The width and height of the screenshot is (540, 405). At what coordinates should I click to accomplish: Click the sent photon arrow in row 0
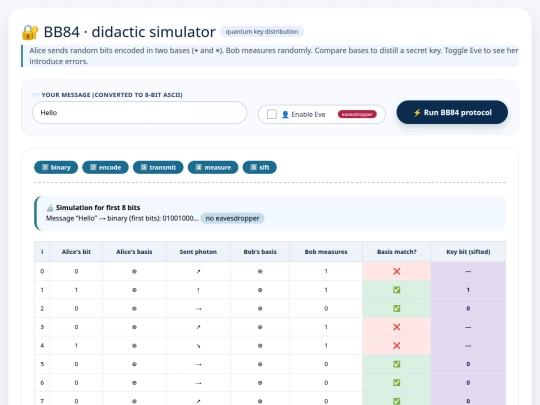(198, 271)
